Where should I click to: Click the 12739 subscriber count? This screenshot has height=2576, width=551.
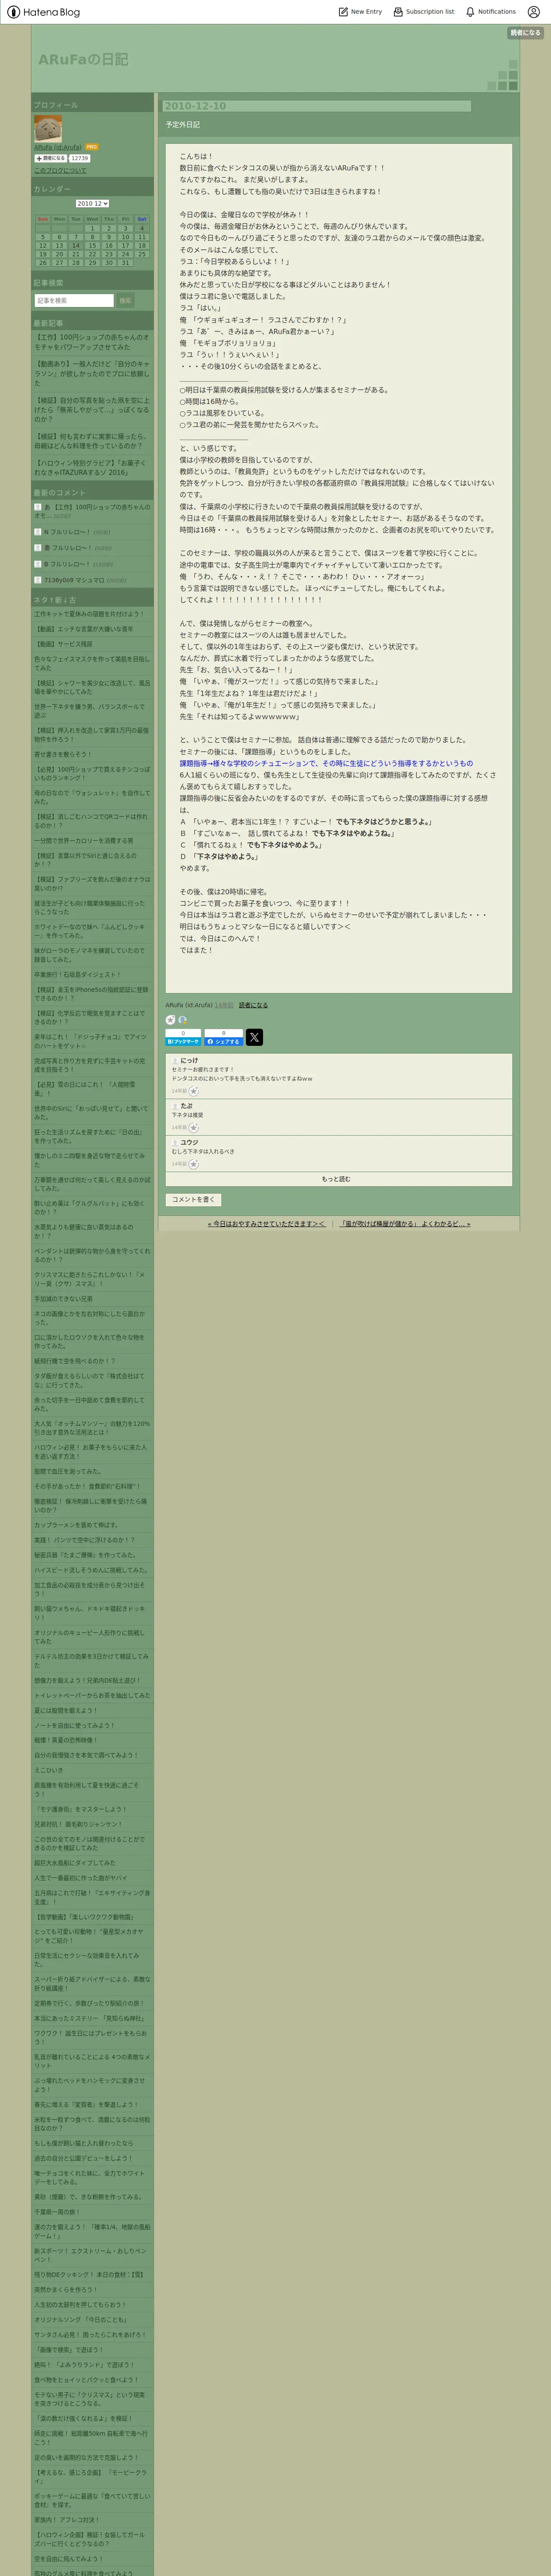(x=79, y=158)
